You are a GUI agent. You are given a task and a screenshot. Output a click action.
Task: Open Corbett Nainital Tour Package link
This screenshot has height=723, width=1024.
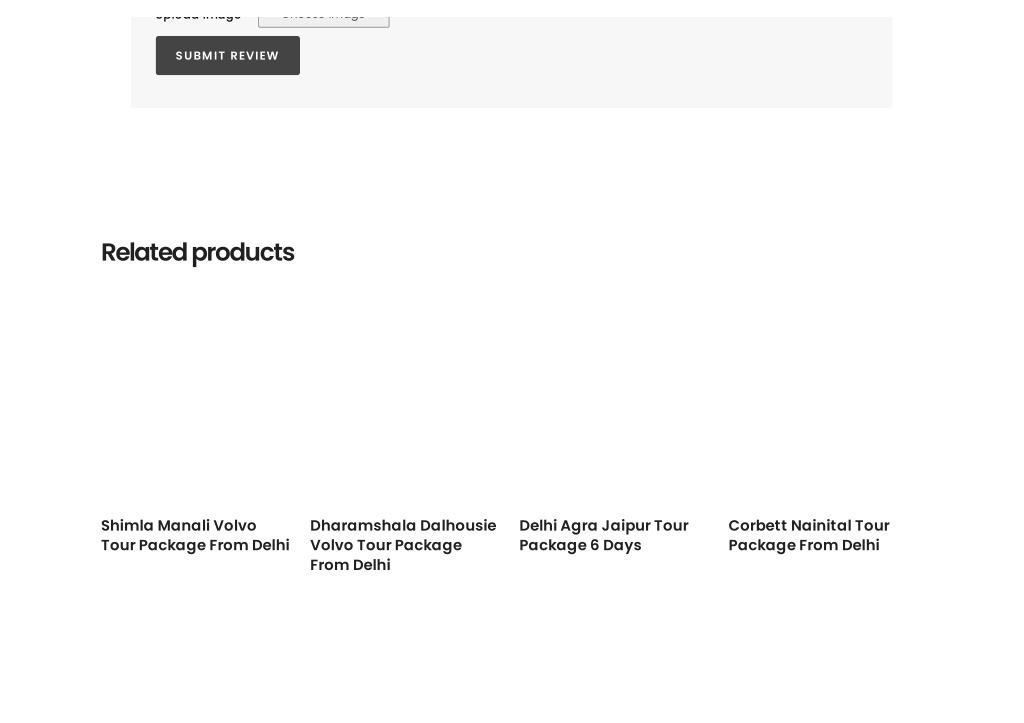click(808, 535)
